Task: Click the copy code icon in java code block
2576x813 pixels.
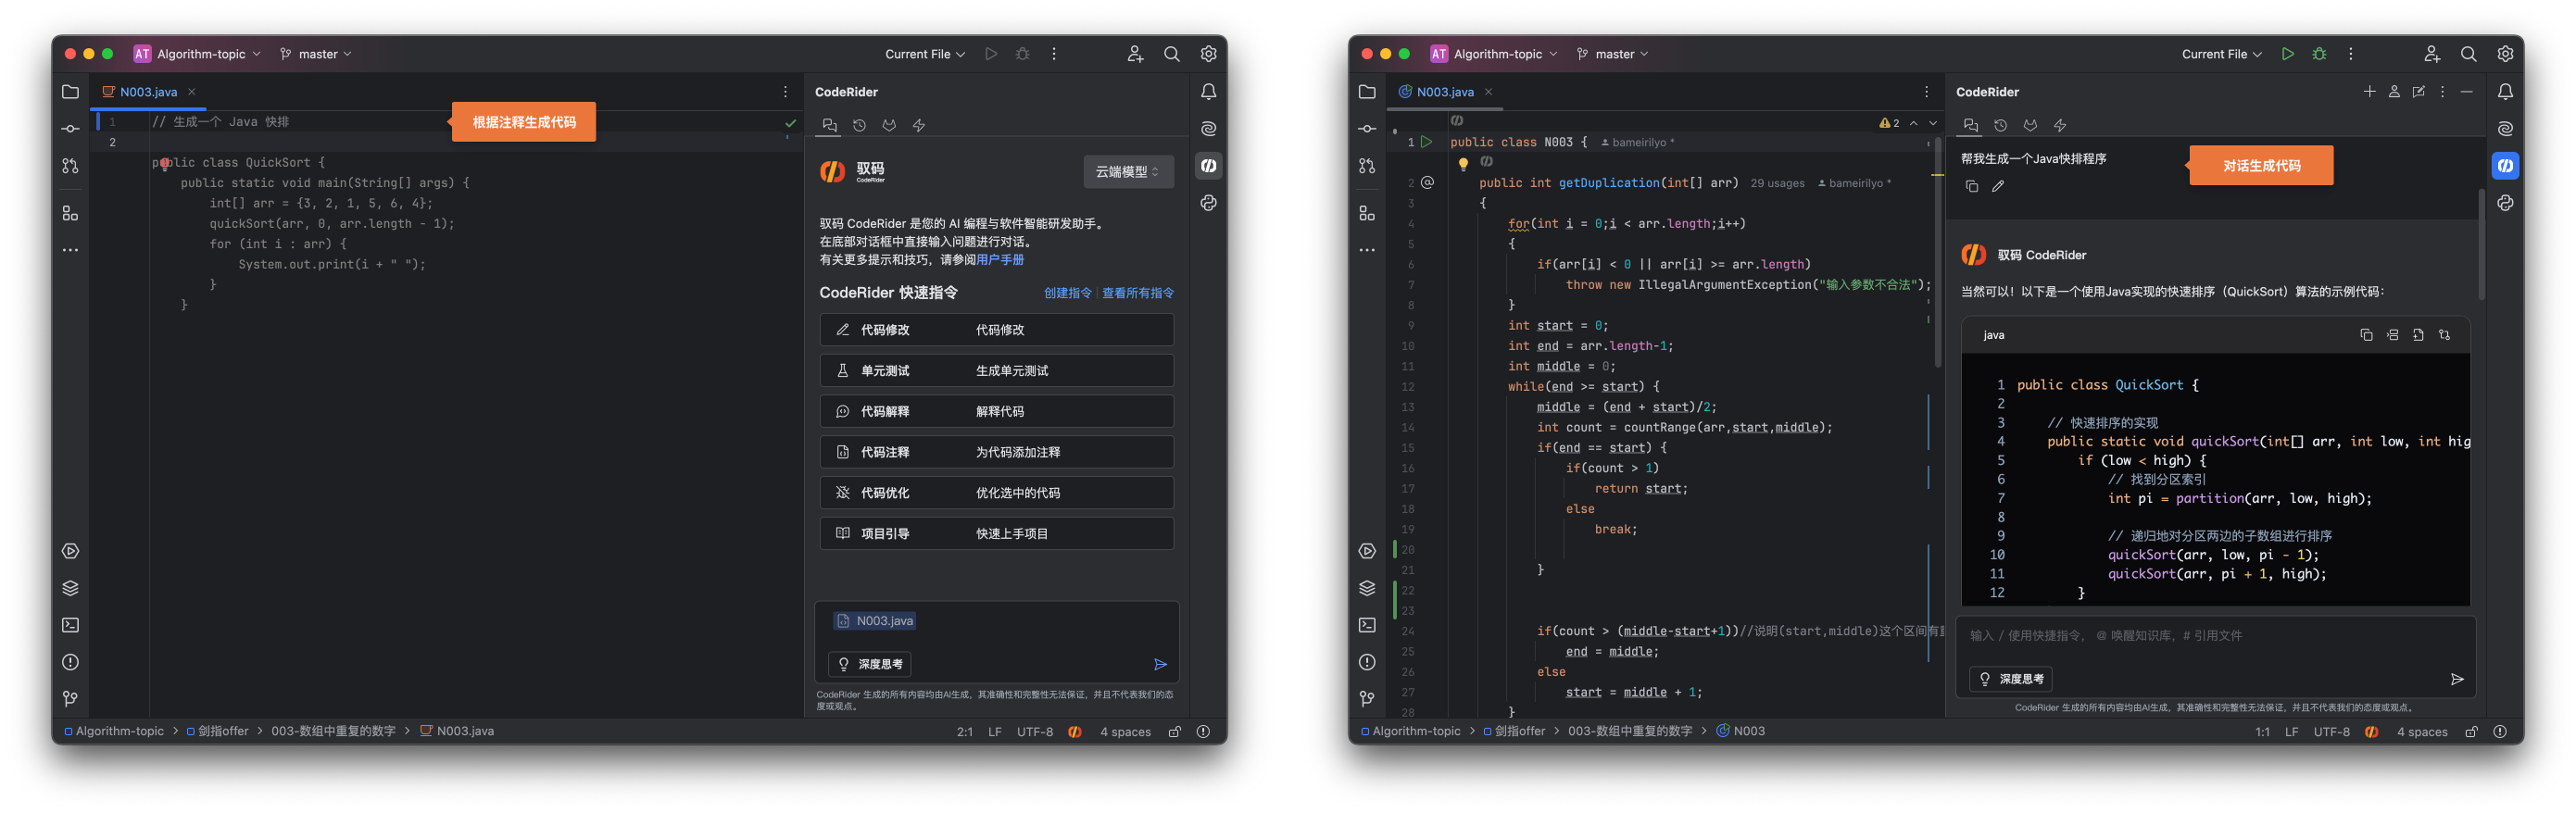Action: click(x=2365, y=335)
